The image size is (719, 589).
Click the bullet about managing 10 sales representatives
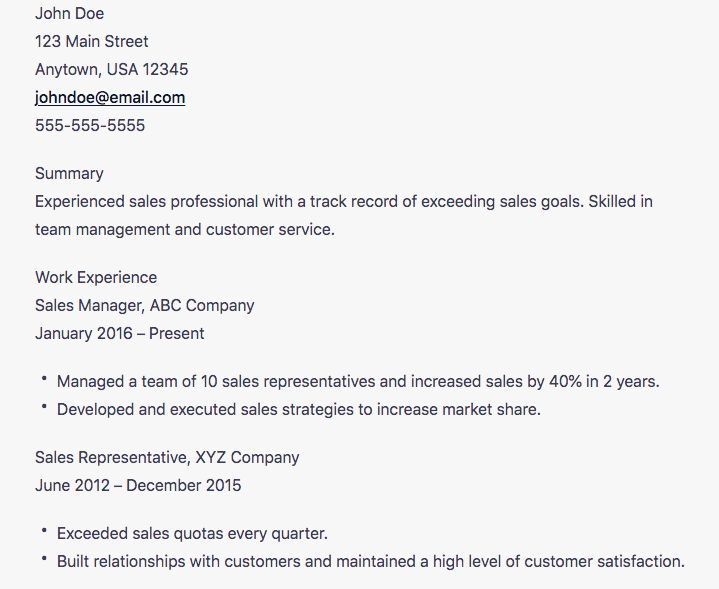[358, 381]
